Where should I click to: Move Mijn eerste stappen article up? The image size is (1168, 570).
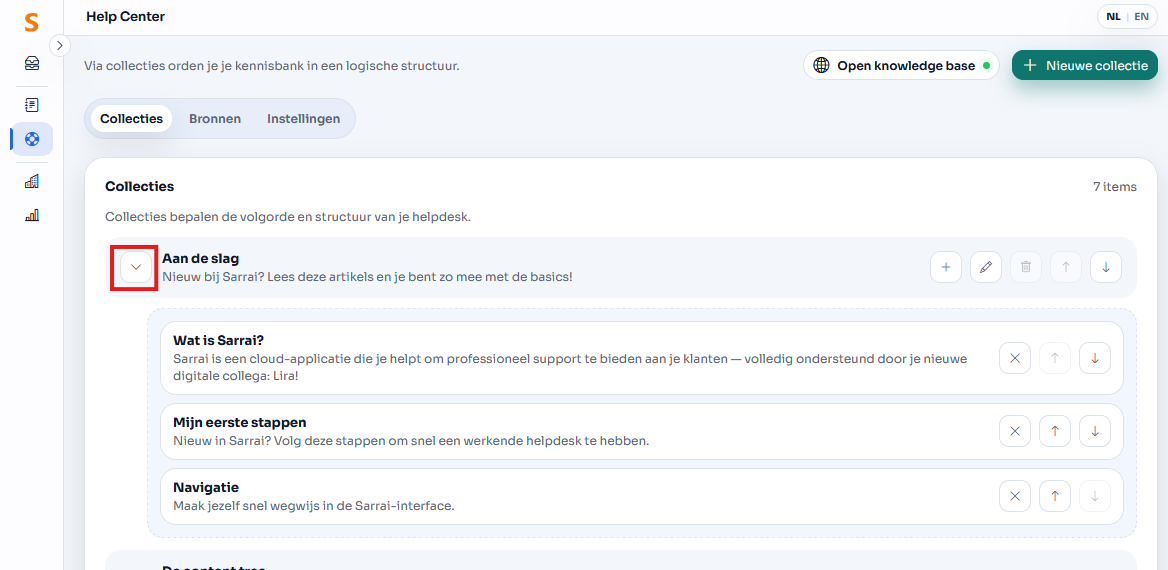pos(1054,431)
